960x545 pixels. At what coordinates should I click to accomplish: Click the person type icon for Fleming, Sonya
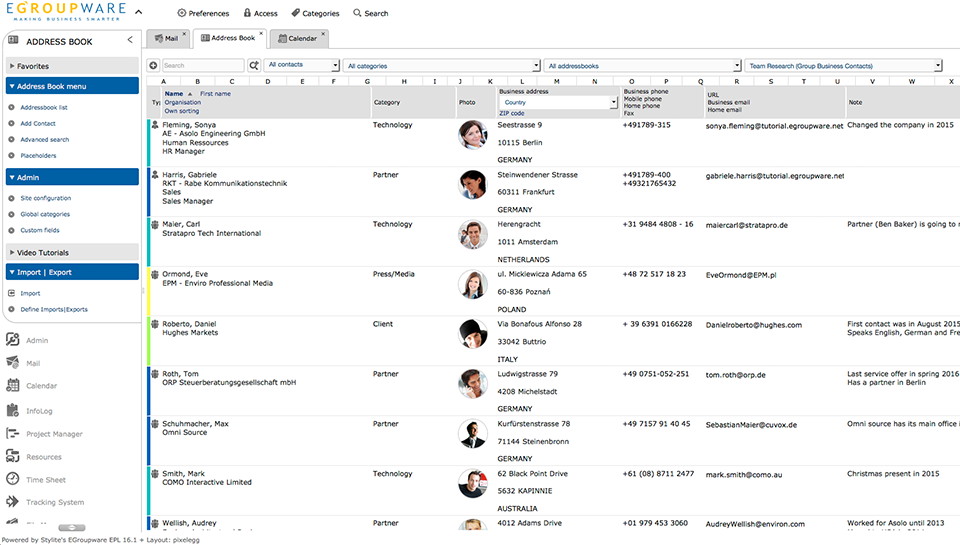tap(155, 124)
